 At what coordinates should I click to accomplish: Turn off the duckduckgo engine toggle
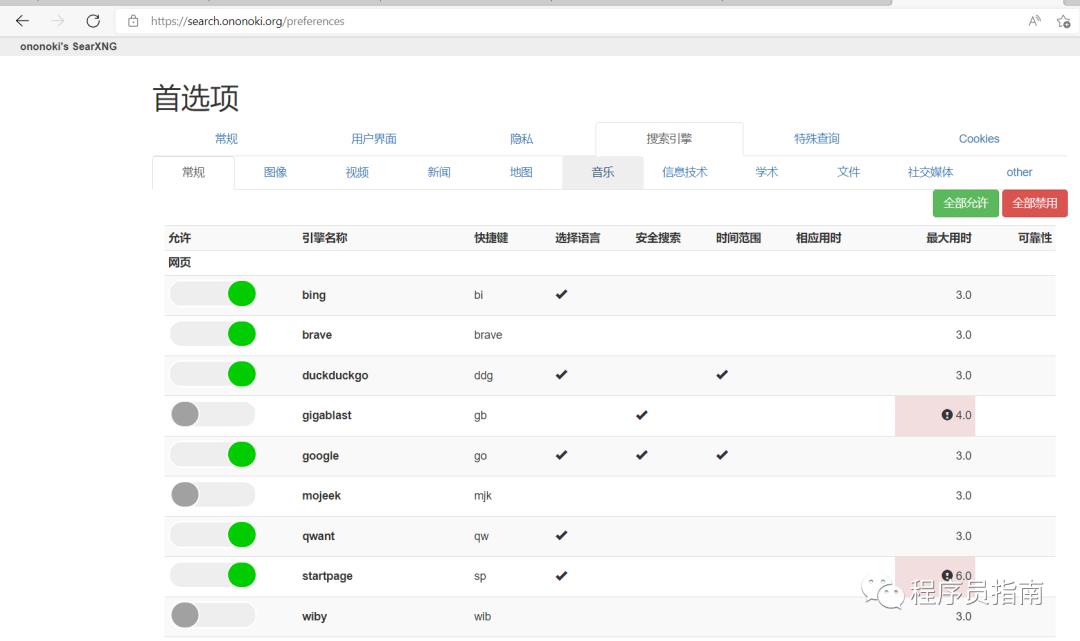tap(213, 374)
